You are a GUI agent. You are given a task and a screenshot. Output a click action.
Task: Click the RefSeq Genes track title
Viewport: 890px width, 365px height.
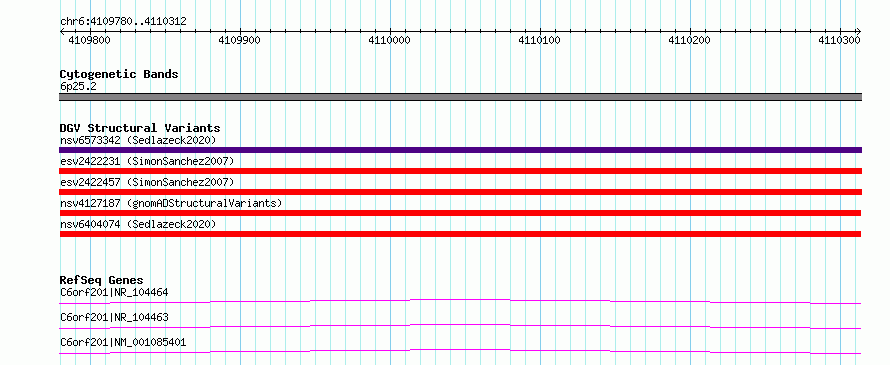[101, 280]
